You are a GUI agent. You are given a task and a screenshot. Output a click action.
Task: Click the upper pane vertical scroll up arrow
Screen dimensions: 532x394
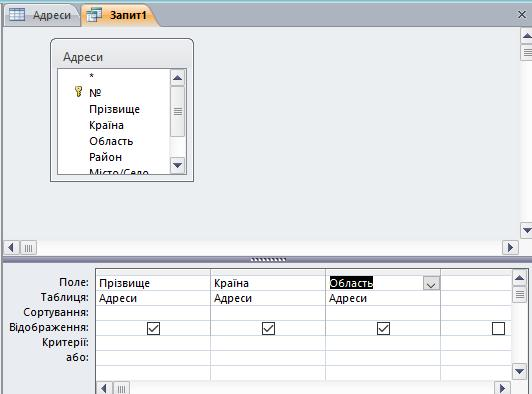coord(527,36)
